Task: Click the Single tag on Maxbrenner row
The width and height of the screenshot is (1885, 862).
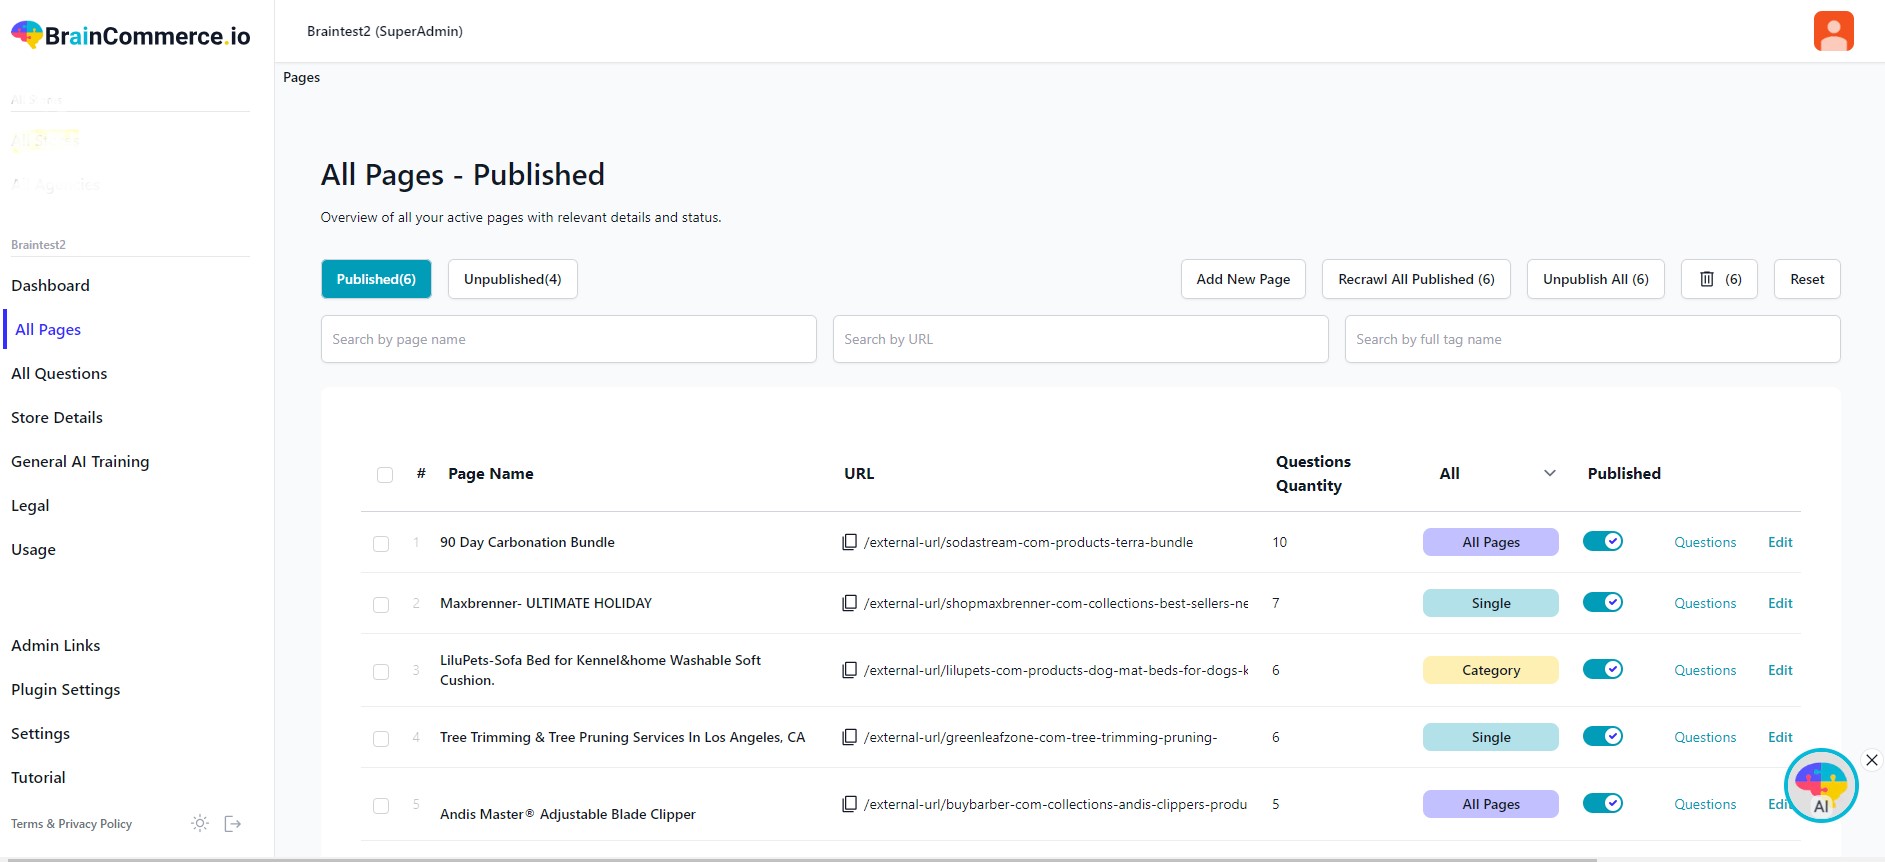Action: click(1490, 603)
